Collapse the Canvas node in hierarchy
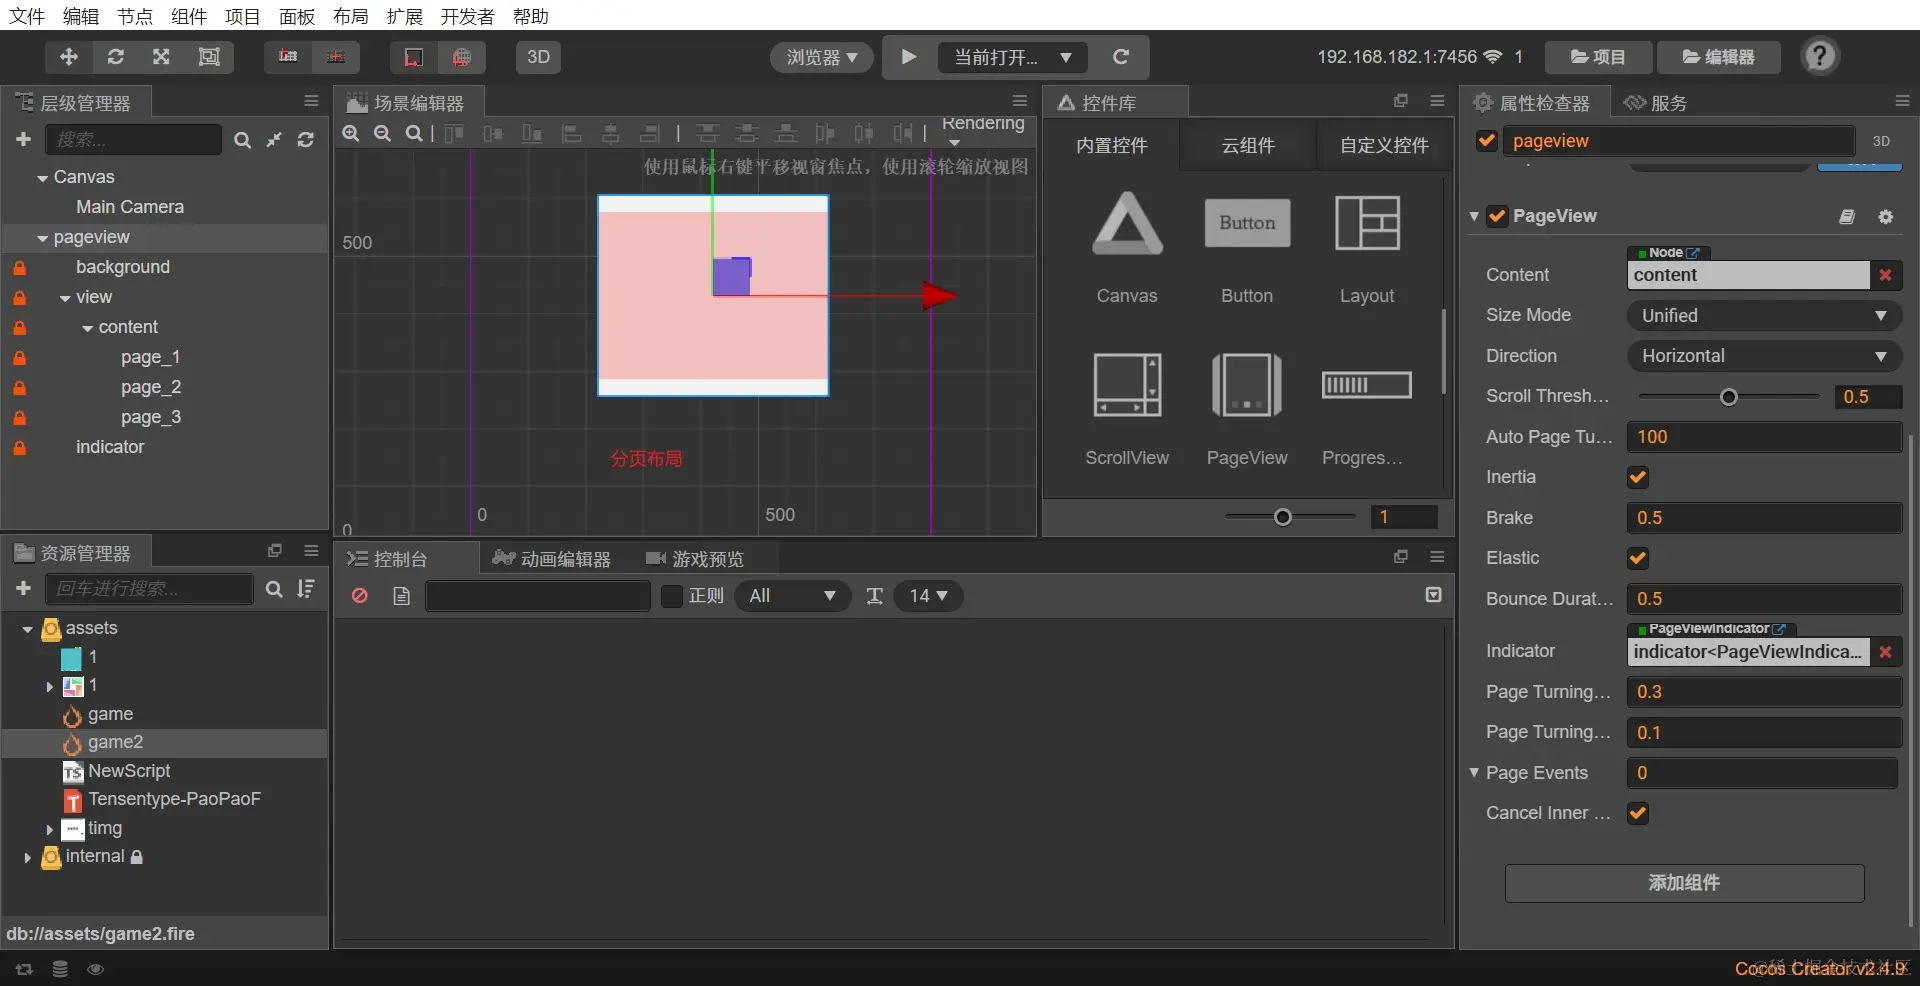This screenshot has width=1920, height=986. (43, 178)
